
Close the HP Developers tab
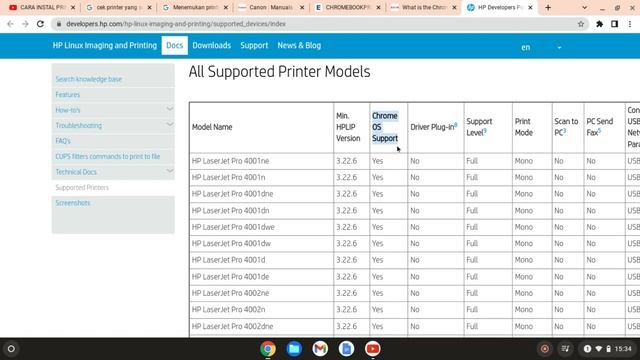(x=530, y=7)
